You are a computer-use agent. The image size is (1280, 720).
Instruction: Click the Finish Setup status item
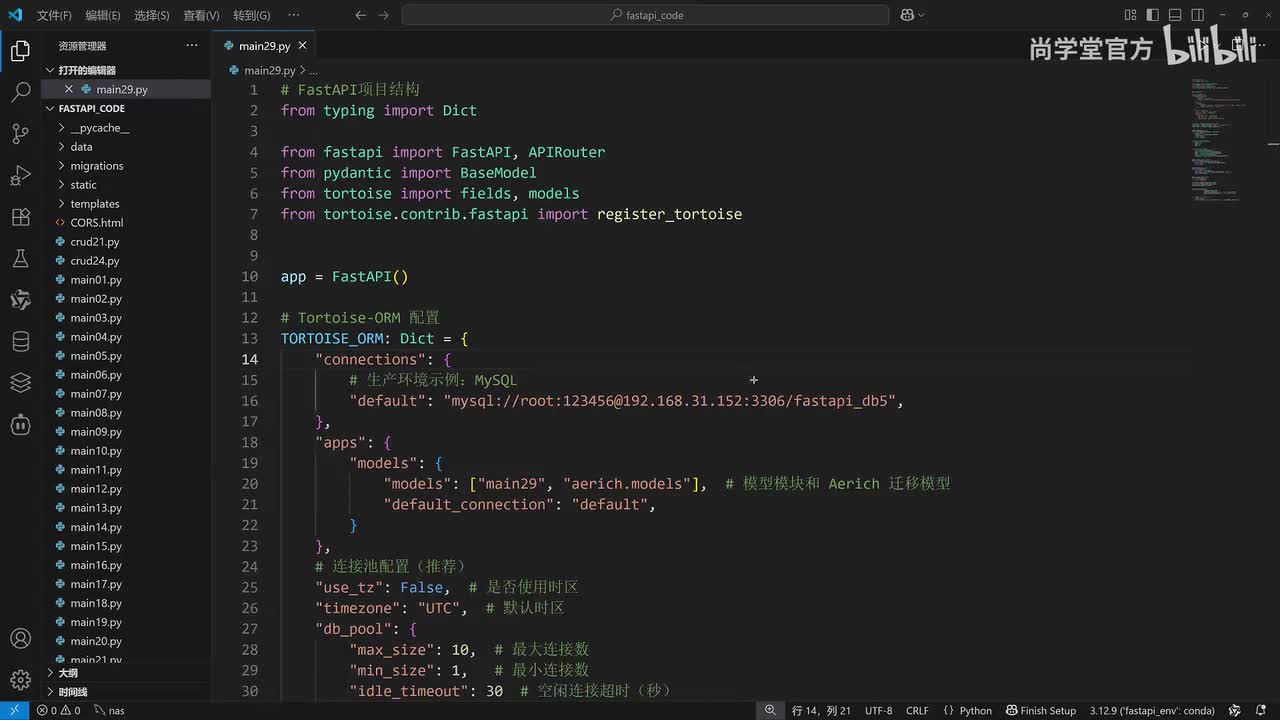click(1041, 710)
